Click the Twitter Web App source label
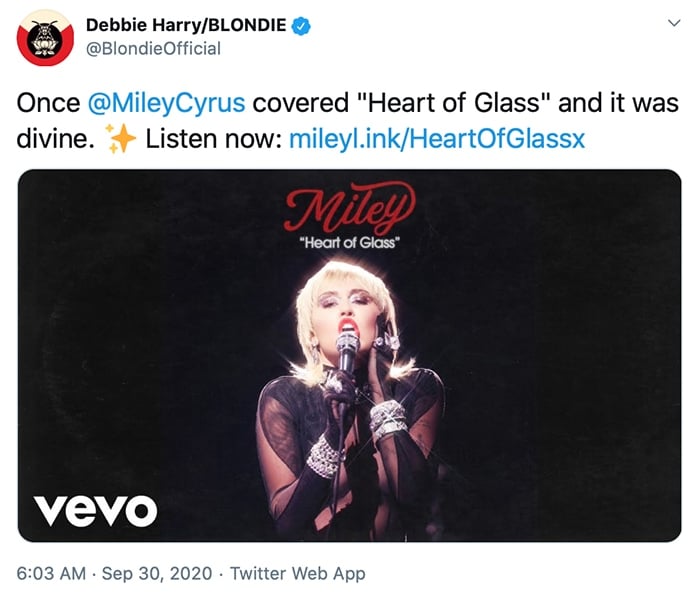This screenshot has width=700, height=601. tap(297, 574)
